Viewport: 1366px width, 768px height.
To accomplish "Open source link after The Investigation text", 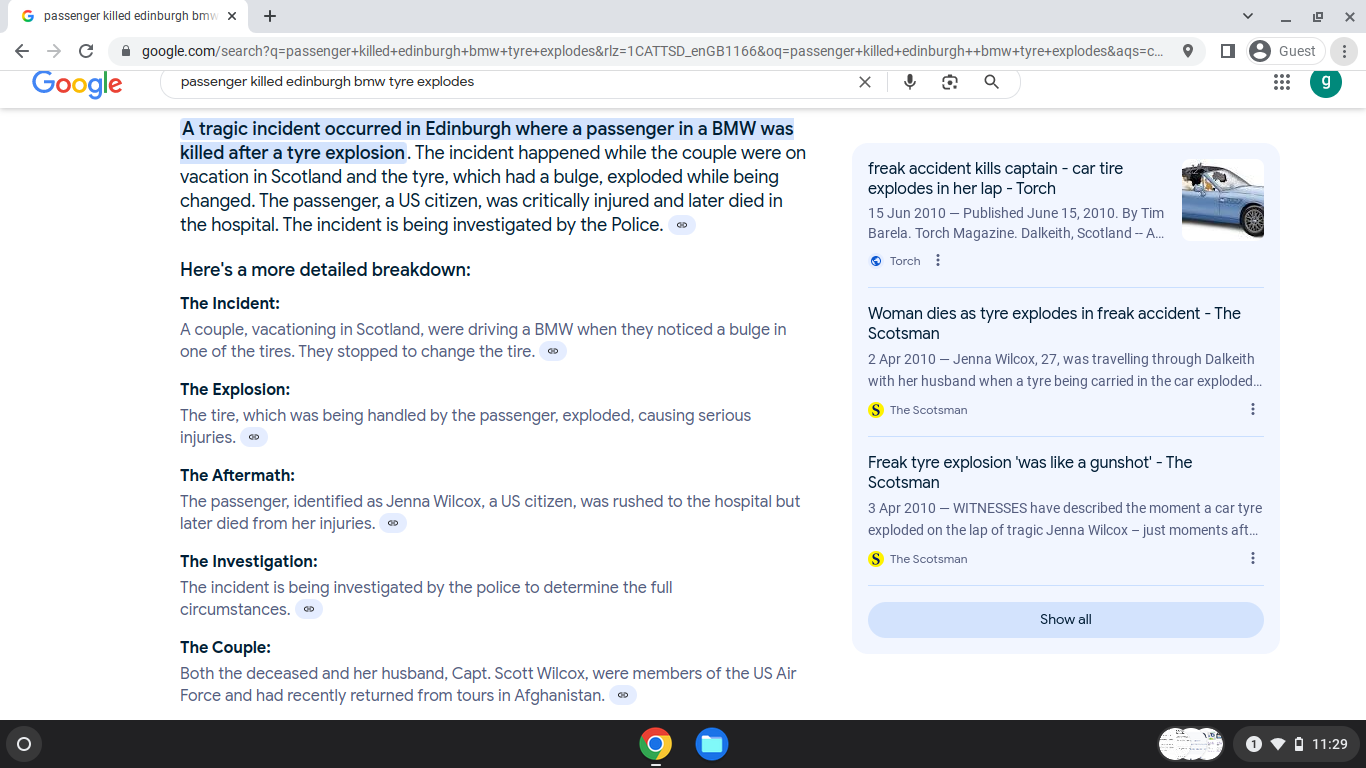I will coord(309,609).
